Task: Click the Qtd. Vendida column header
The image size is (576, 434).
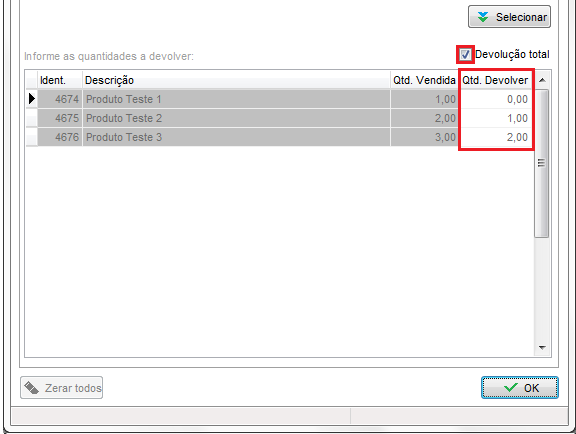Action: tap(424, 80)
